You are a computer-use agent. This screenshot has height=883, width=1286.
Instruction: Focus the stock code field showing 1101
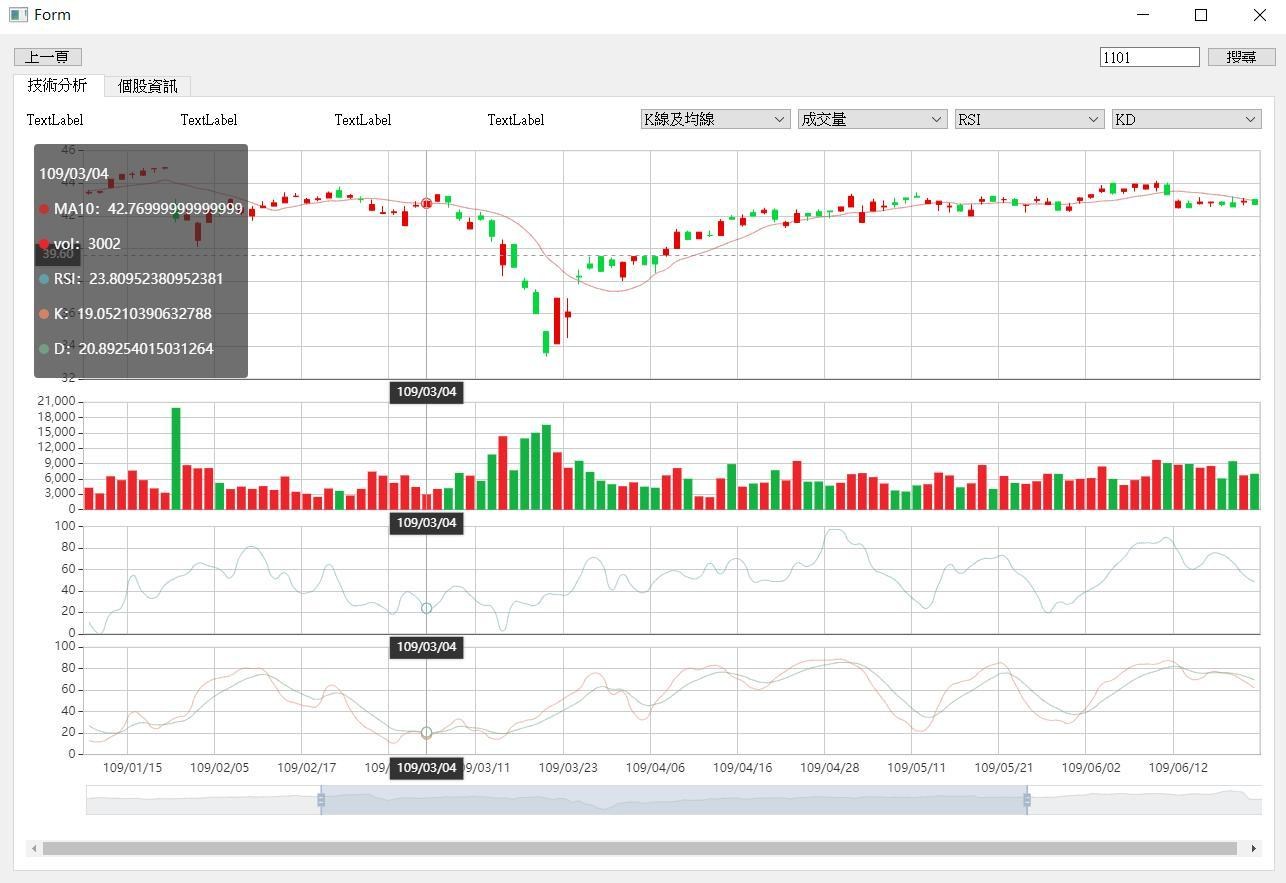1148,57
